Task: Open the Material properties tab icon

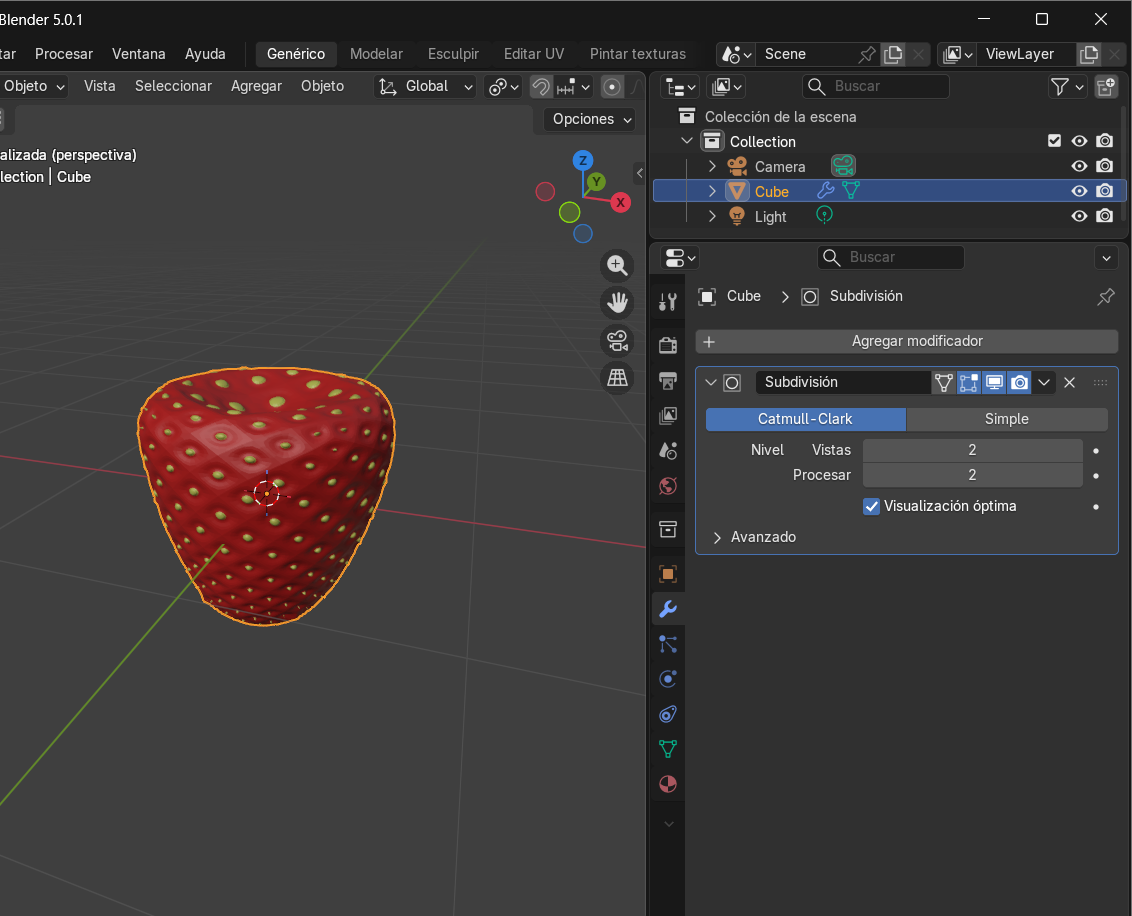Action: coord(668,784)
